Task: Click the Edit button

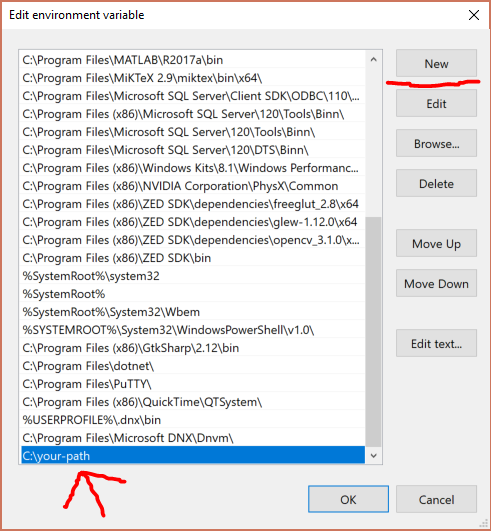Action: (436, 103)
